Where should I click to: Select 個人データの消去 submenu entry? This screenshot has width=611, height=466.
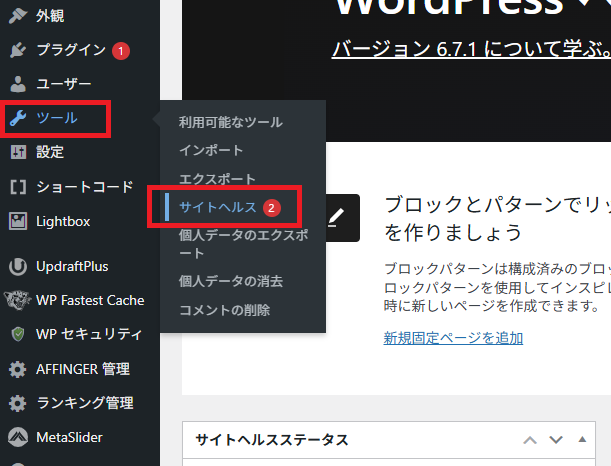pos(230,282)
